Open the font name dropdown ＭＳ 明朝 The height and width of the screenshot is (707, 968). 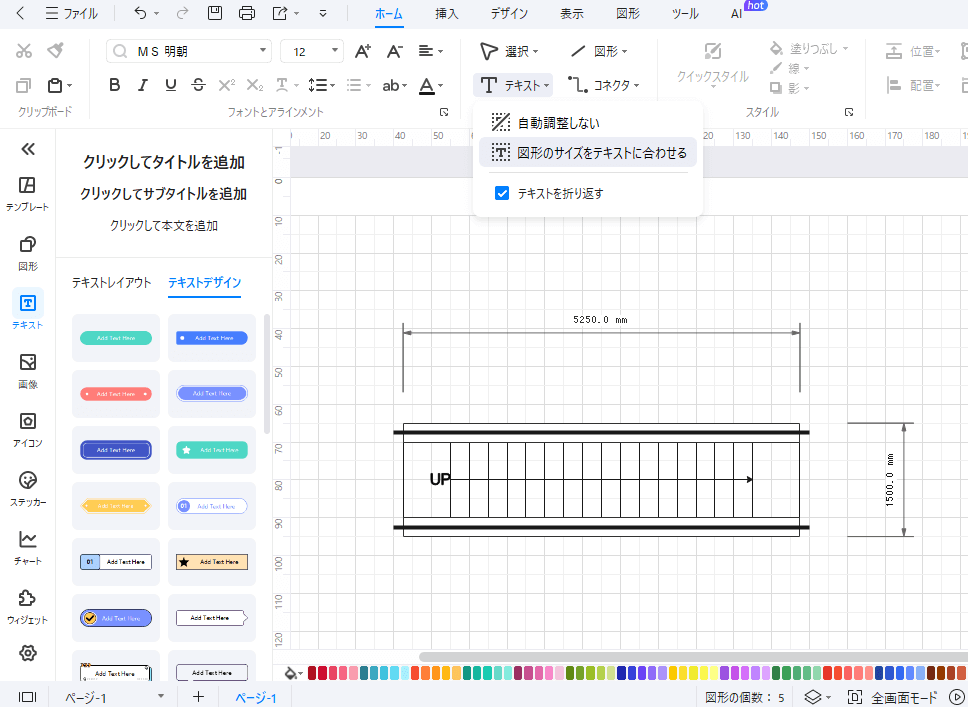pos(189,51)
